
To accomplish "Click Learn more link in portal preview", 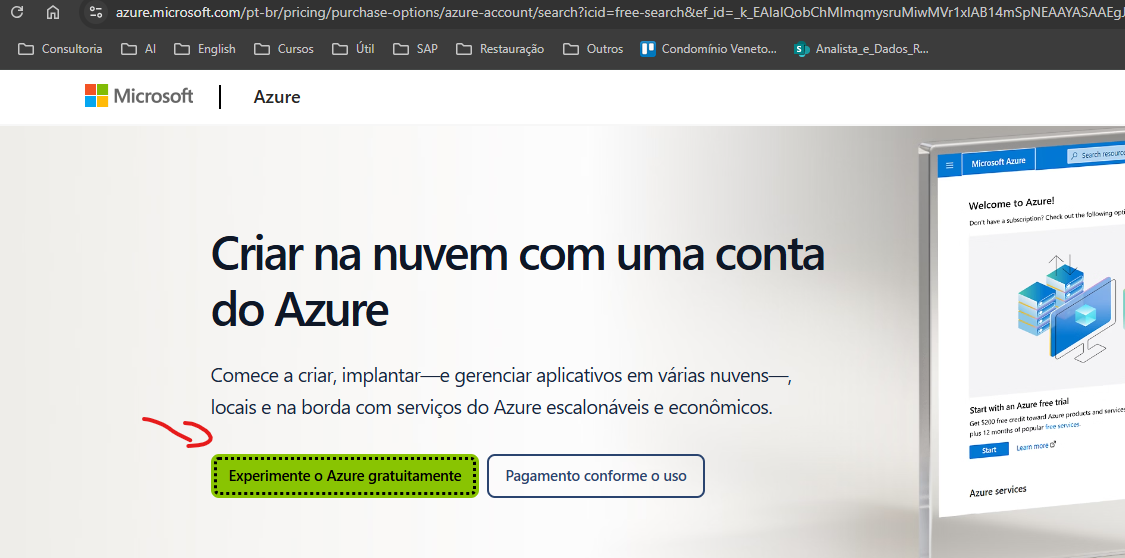I will 1035,446.
